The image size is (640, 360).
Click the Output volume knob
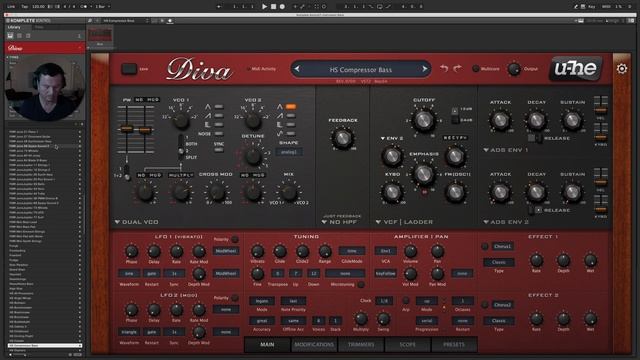(x=513, y=69)
